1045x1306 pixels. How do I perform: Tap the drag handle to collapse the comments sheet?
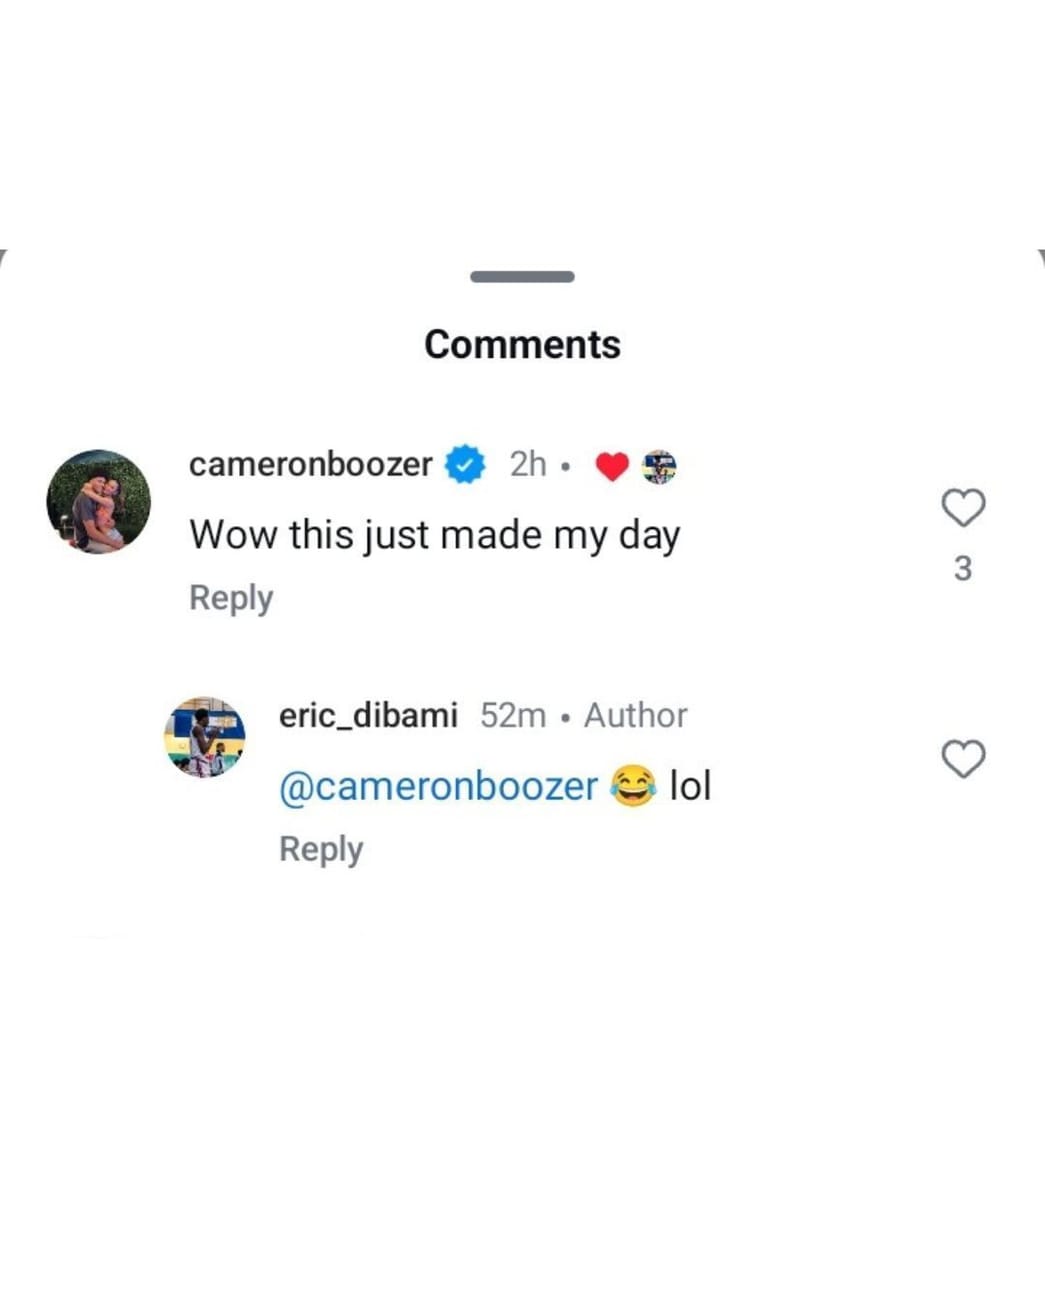pyautogui.click(x=521, y=276)
